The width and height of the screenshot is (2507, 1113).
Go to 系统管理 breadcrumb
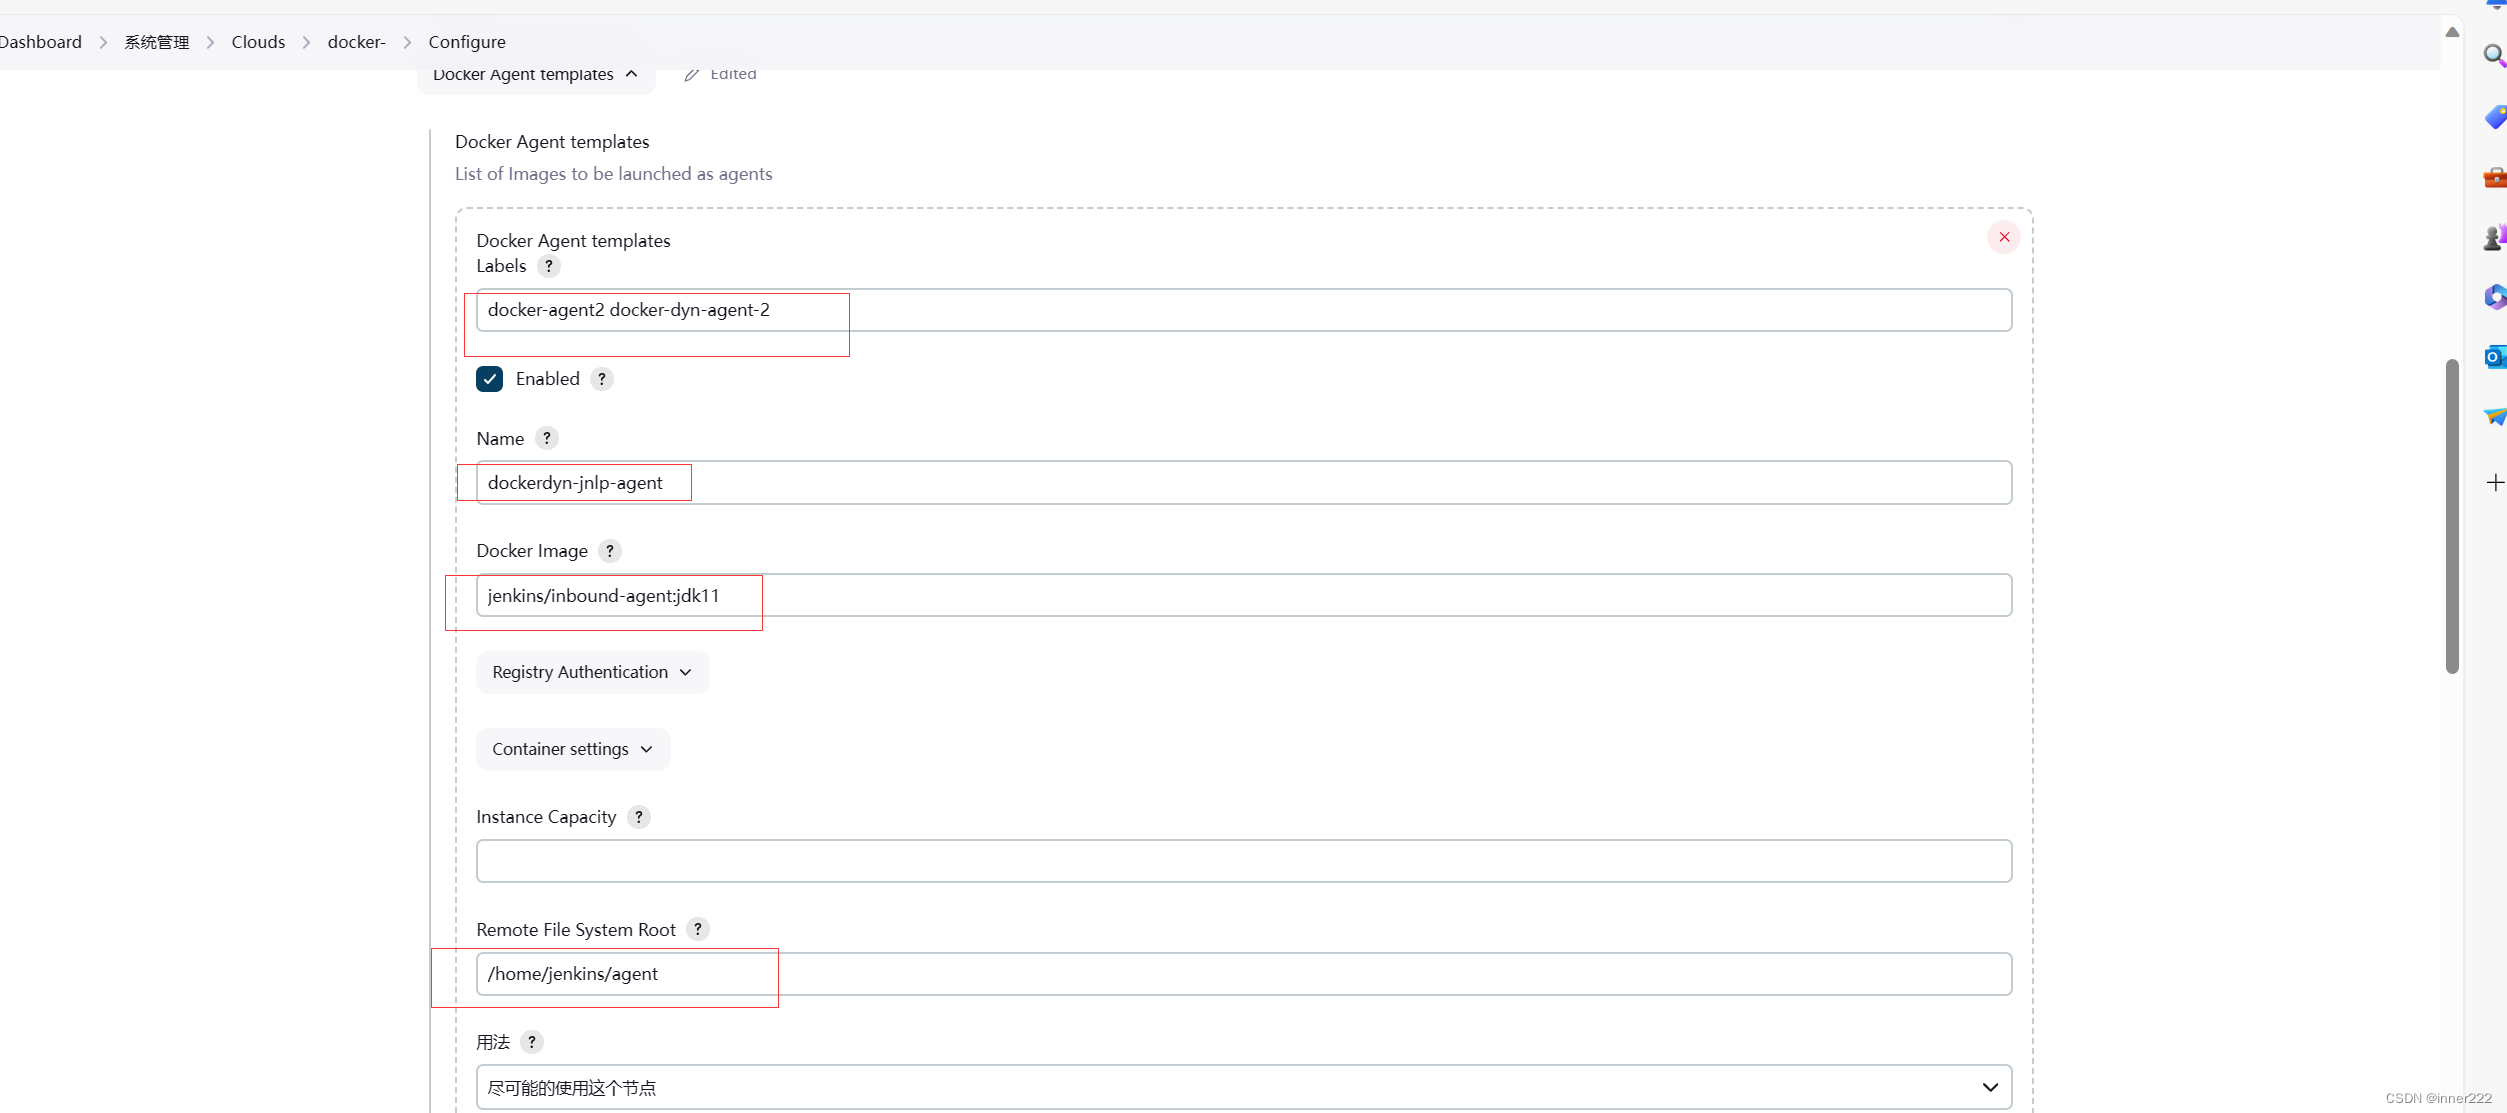(x=156, y=42)
